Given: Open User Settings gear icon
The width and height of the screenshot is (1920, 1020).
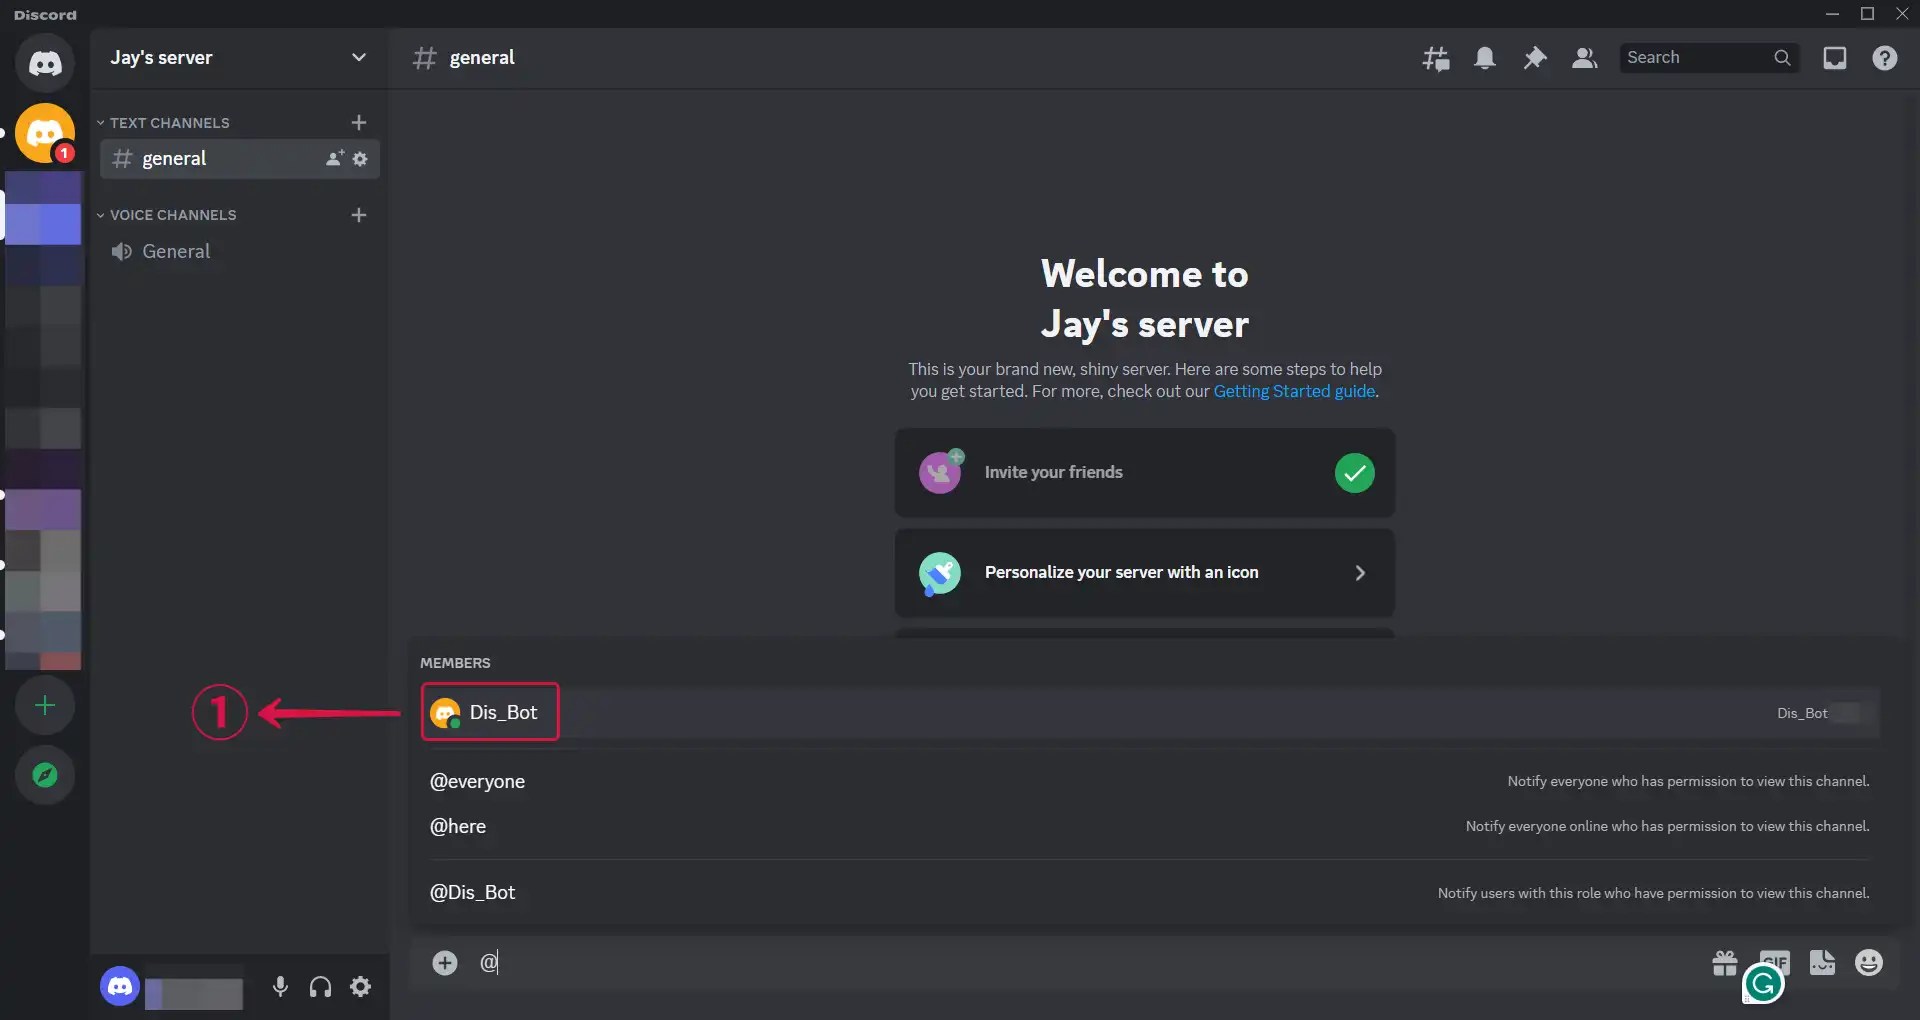Looking at the screenshot, I should click(361, 987).
